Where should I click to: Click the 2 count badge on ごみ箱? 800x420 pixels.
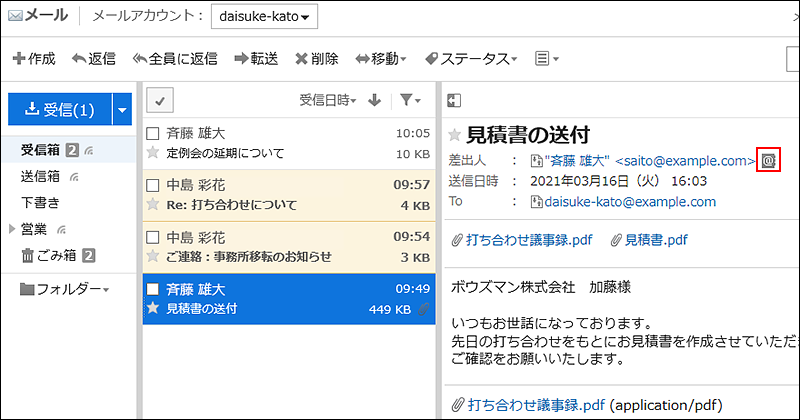(88, 255)
